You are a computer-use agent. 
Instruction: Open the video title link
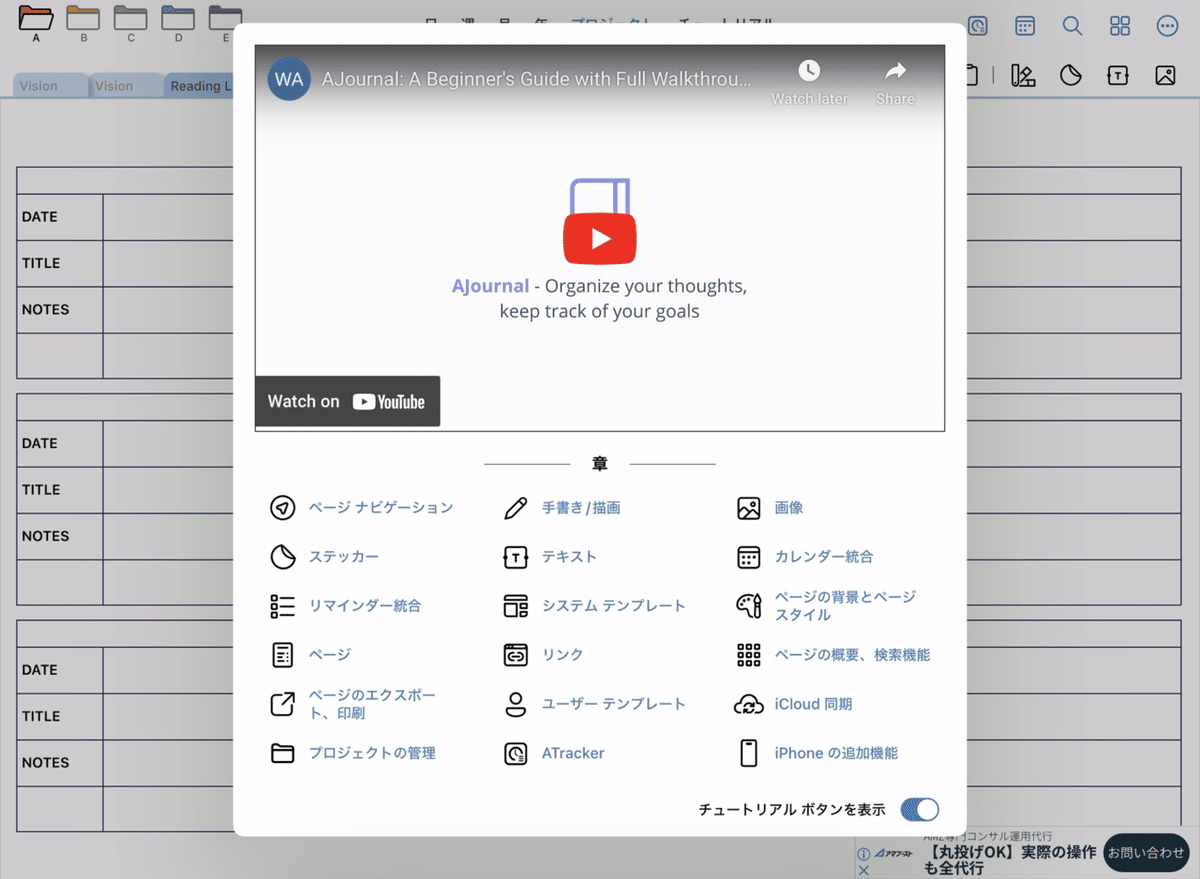[536, 79]
